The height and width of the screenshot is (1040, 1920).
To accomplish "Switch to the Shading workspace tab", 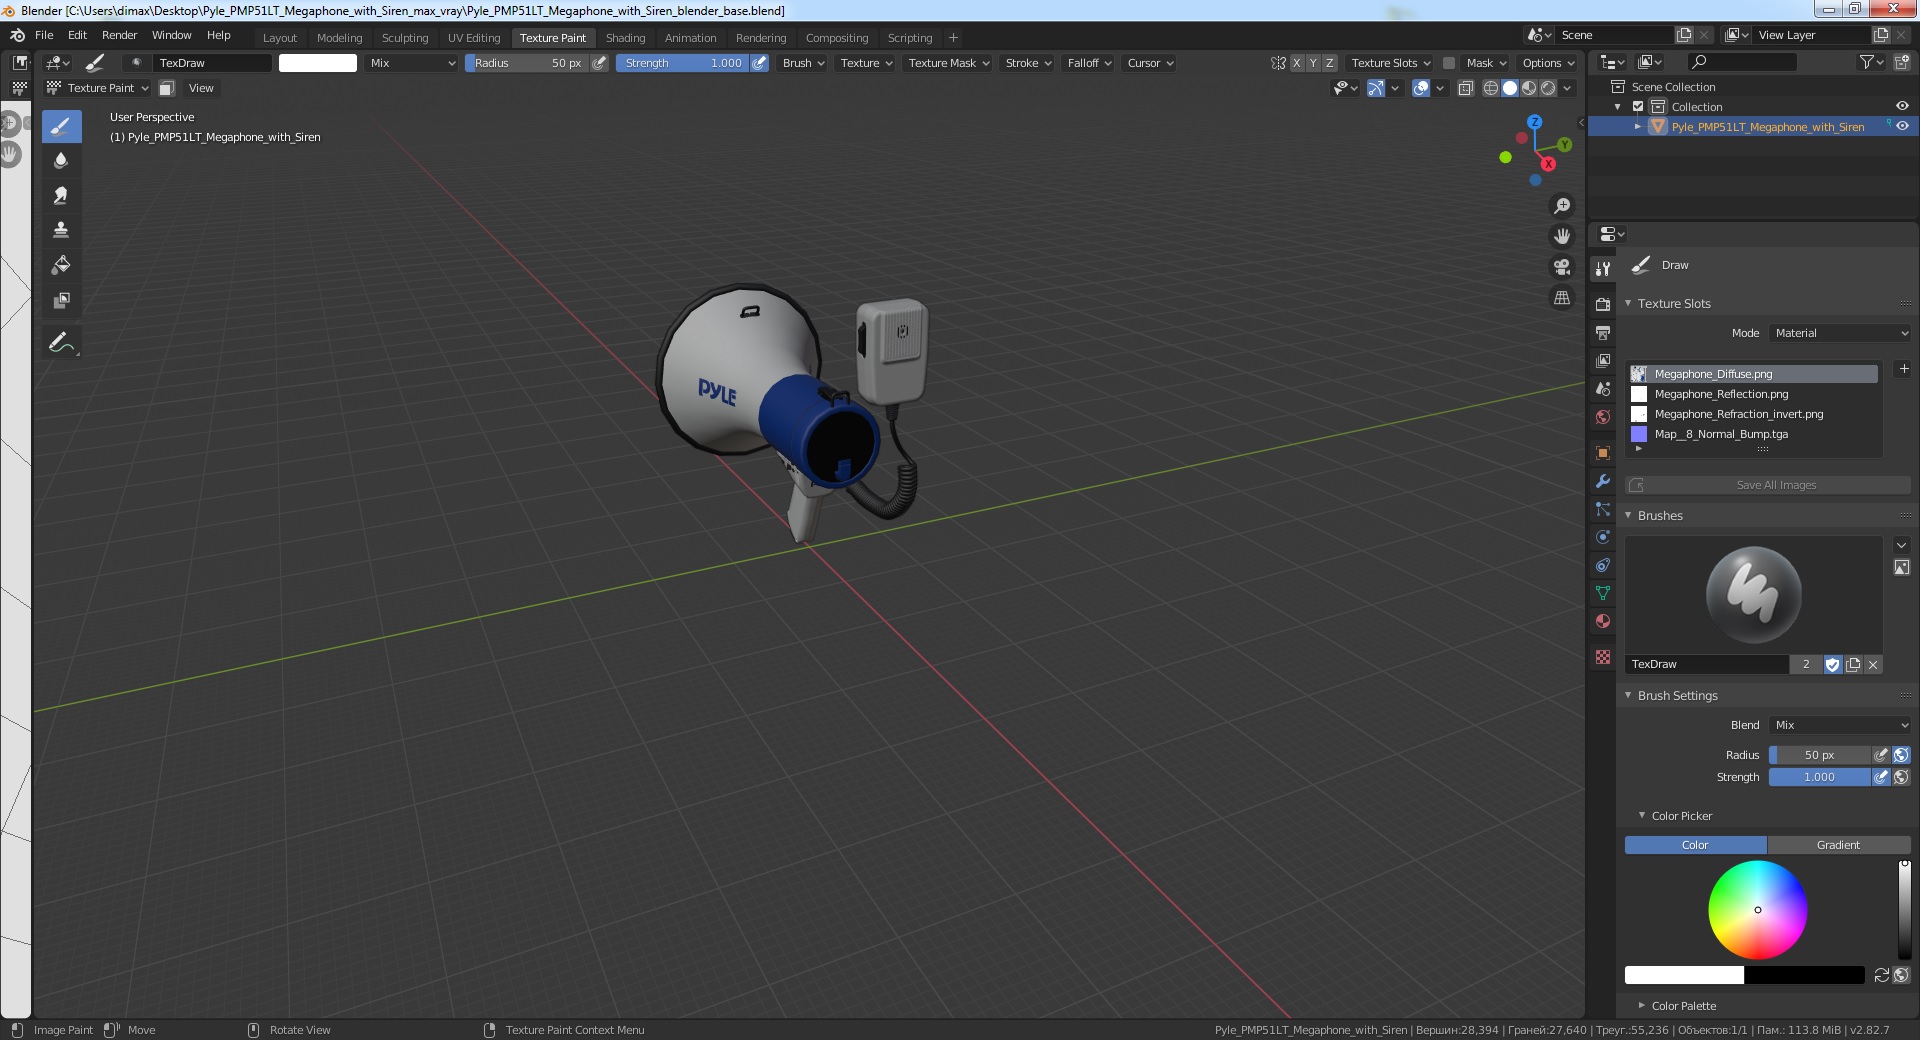I will (625, 38).
